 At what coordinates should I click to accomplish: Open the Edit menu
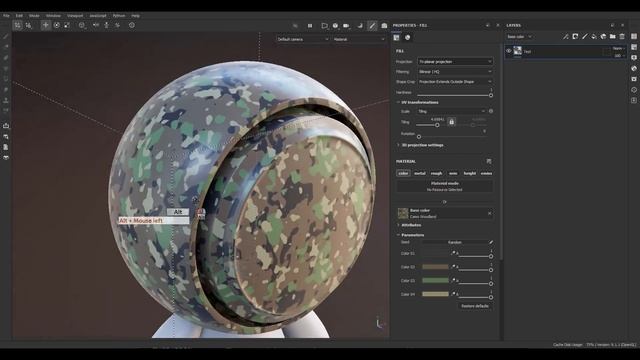[19, 16]
